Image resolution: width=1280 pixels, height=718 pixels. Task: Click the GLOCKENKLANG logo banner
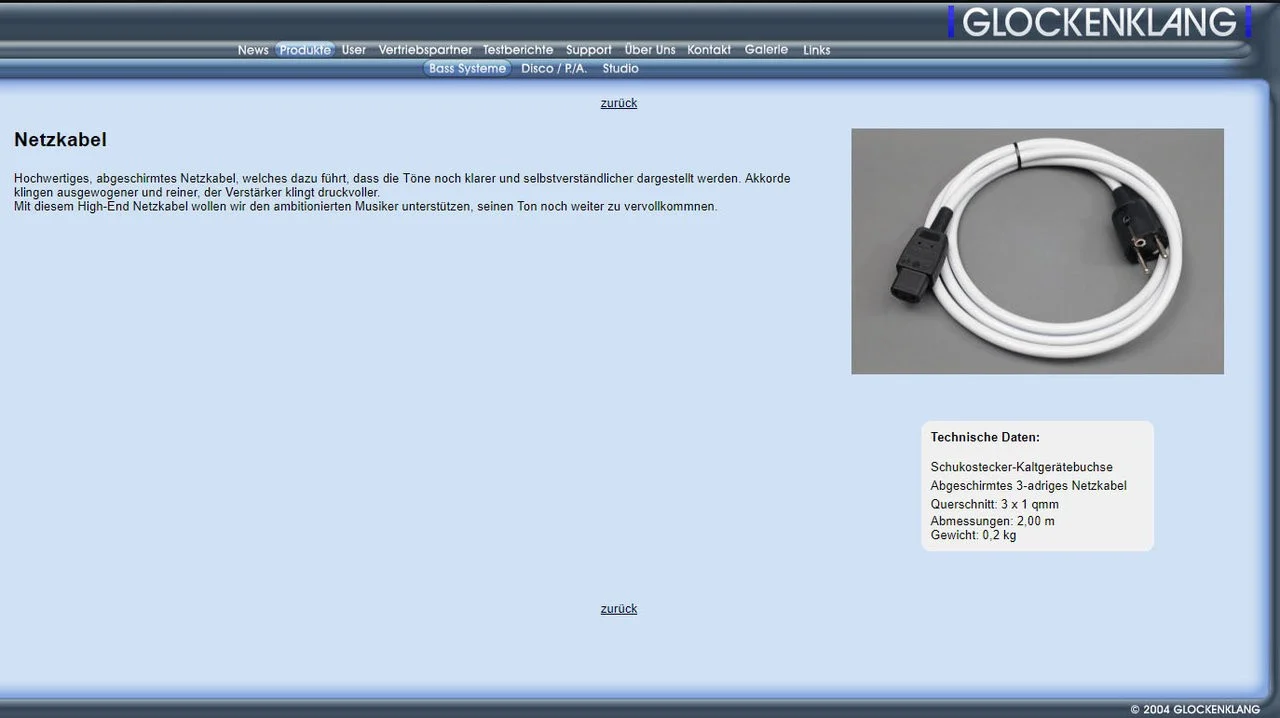[1098, 20]
